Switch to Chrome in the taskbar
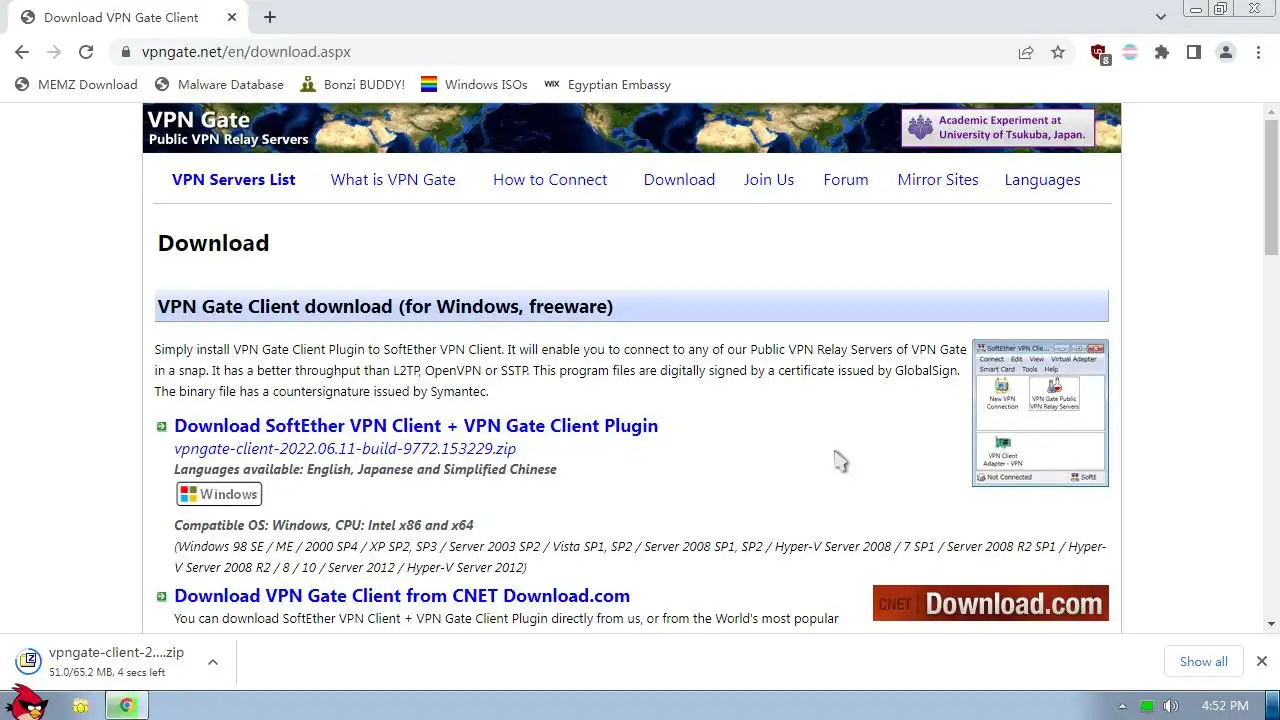Viewport: 1280px width, 720px height. pos(126,706)
